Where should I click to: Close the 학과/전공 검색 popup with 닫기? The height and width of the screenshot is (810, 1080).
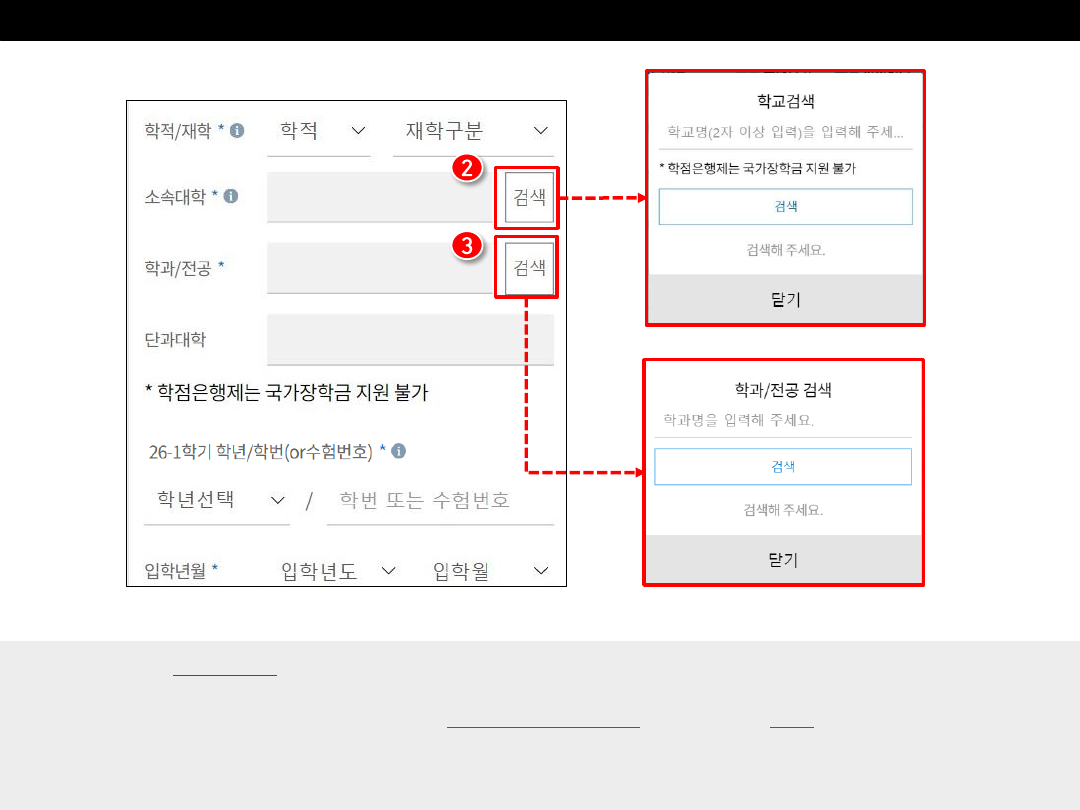(x=783, y=560)
